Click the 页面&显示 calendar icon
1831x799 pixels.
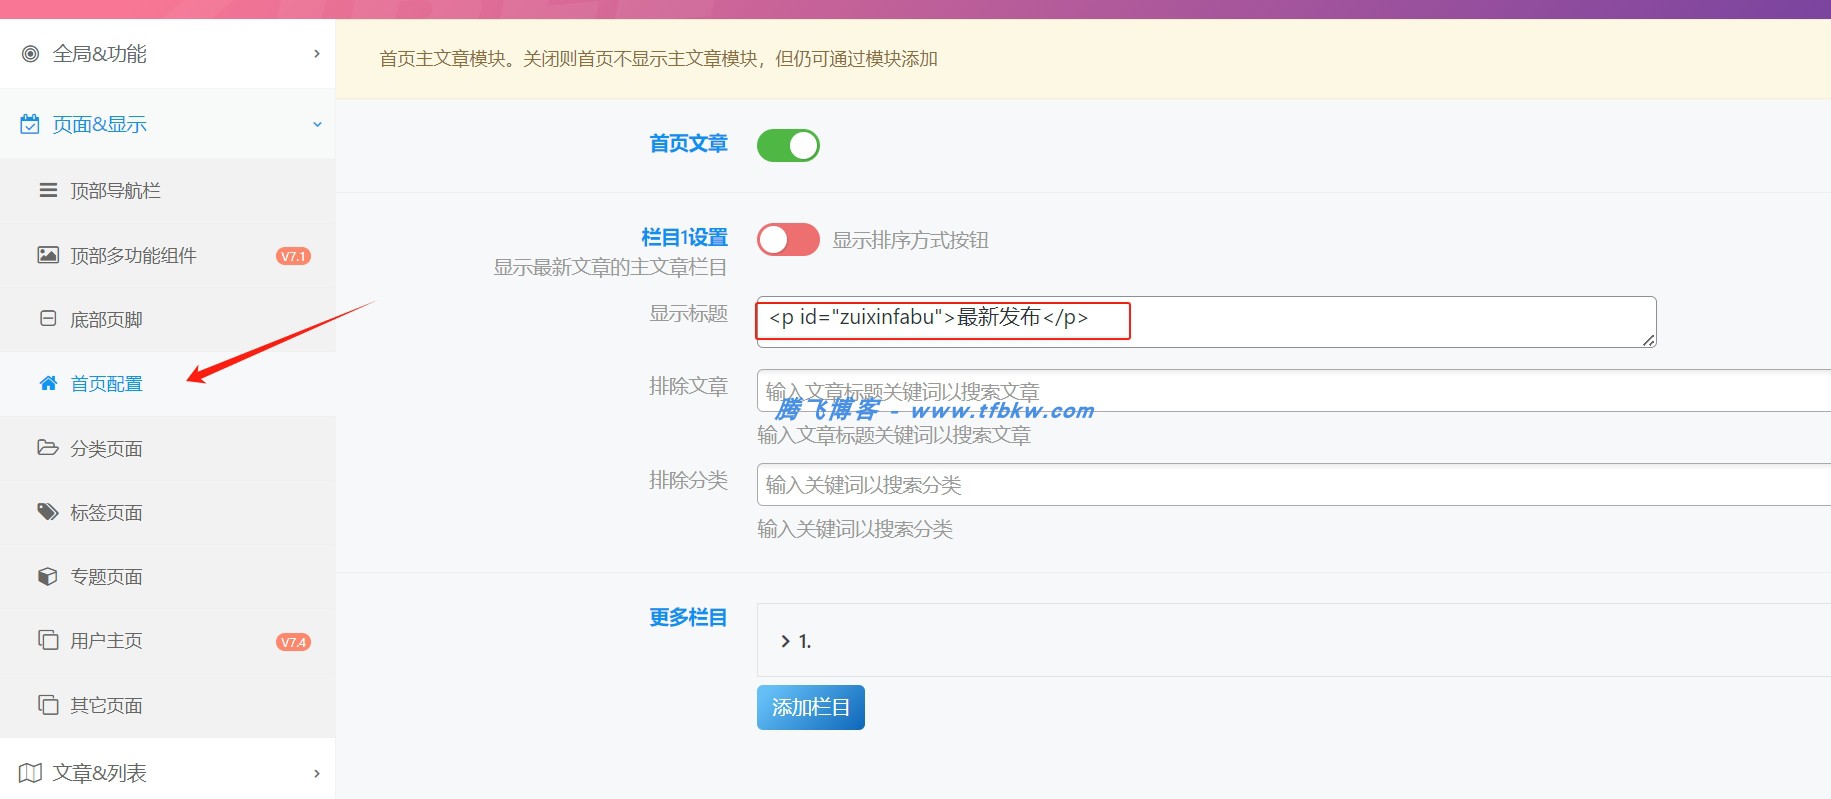click(30, 124)
